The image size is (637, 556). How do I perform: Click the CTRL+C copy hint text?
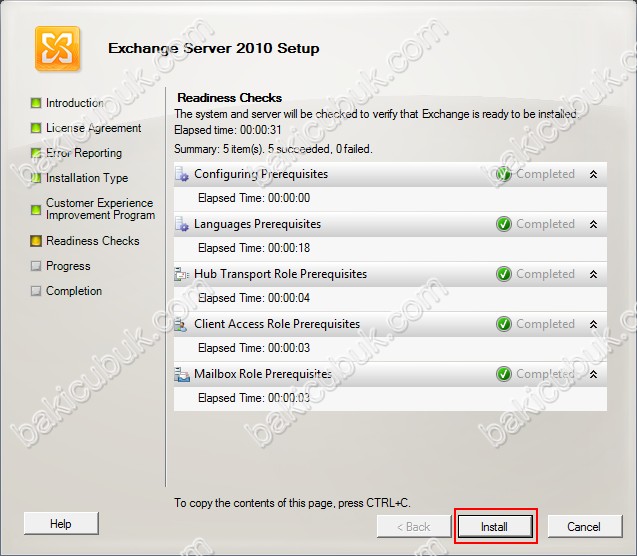pos(292,503)
